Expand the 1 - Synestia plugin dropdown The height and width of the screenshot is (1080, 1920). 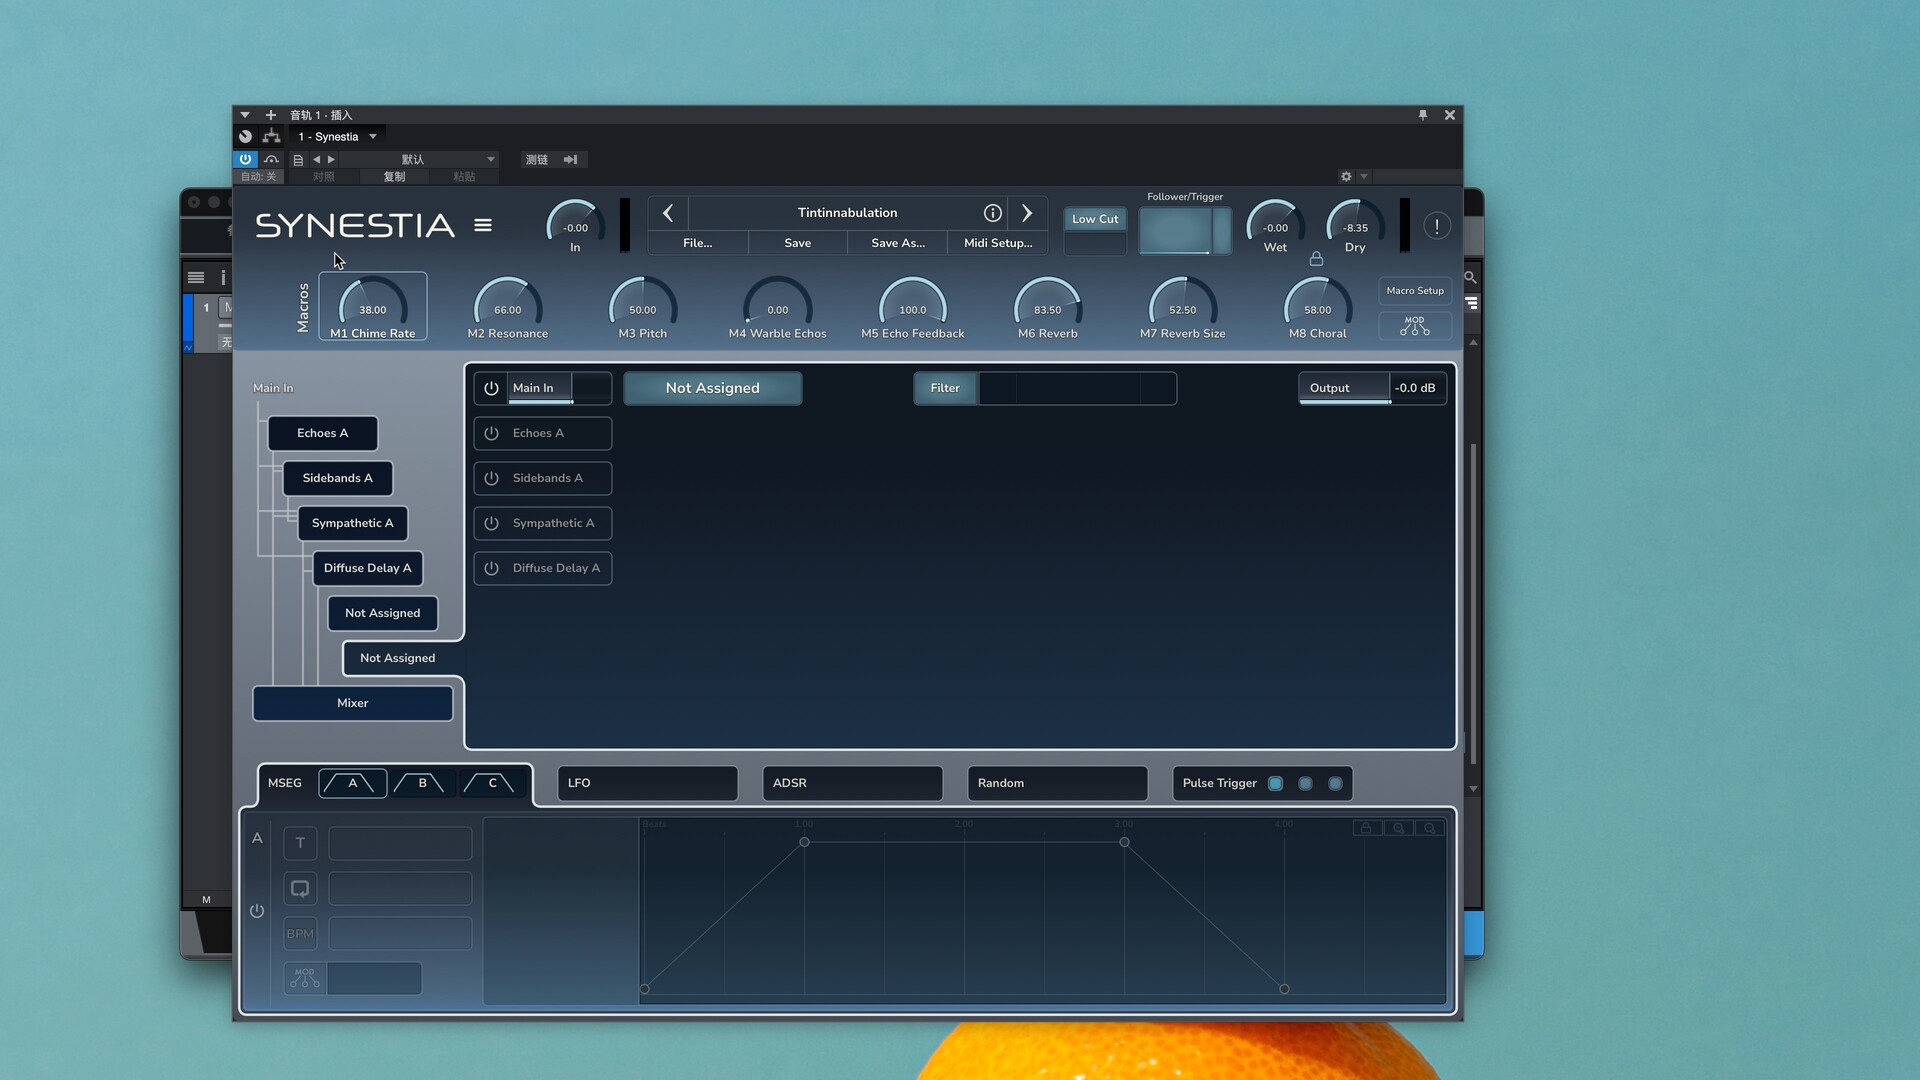[373, 137]
